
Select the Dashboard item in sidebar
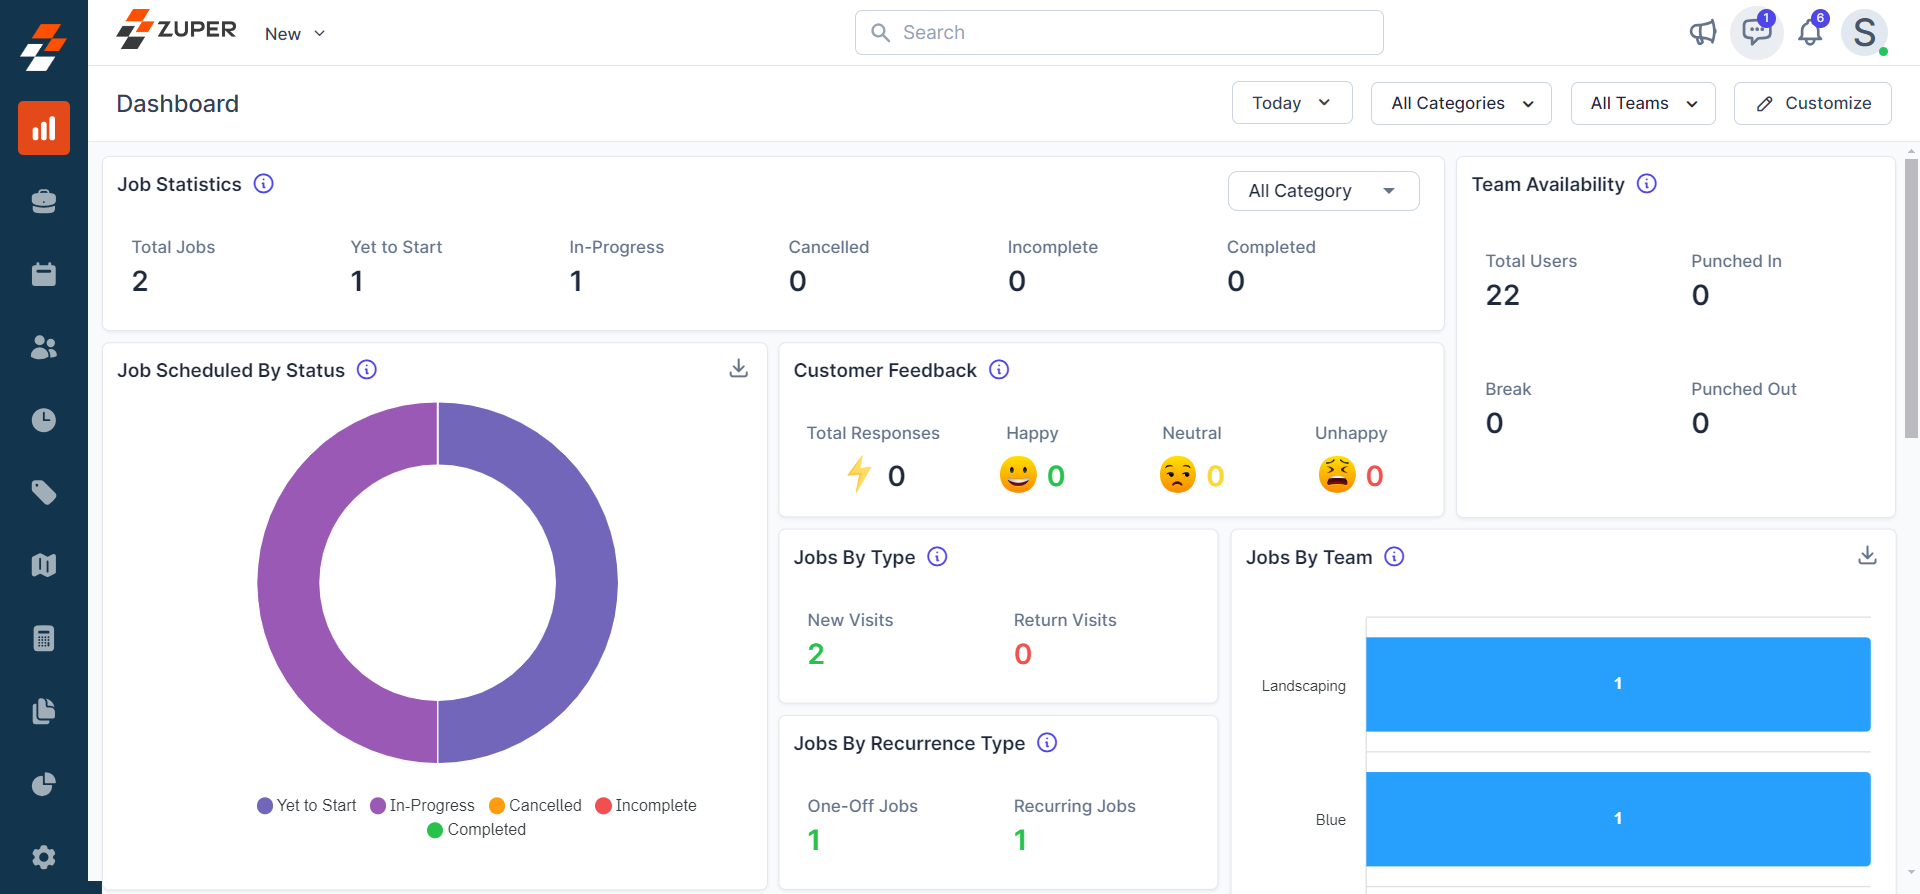[x=43, y=128]
